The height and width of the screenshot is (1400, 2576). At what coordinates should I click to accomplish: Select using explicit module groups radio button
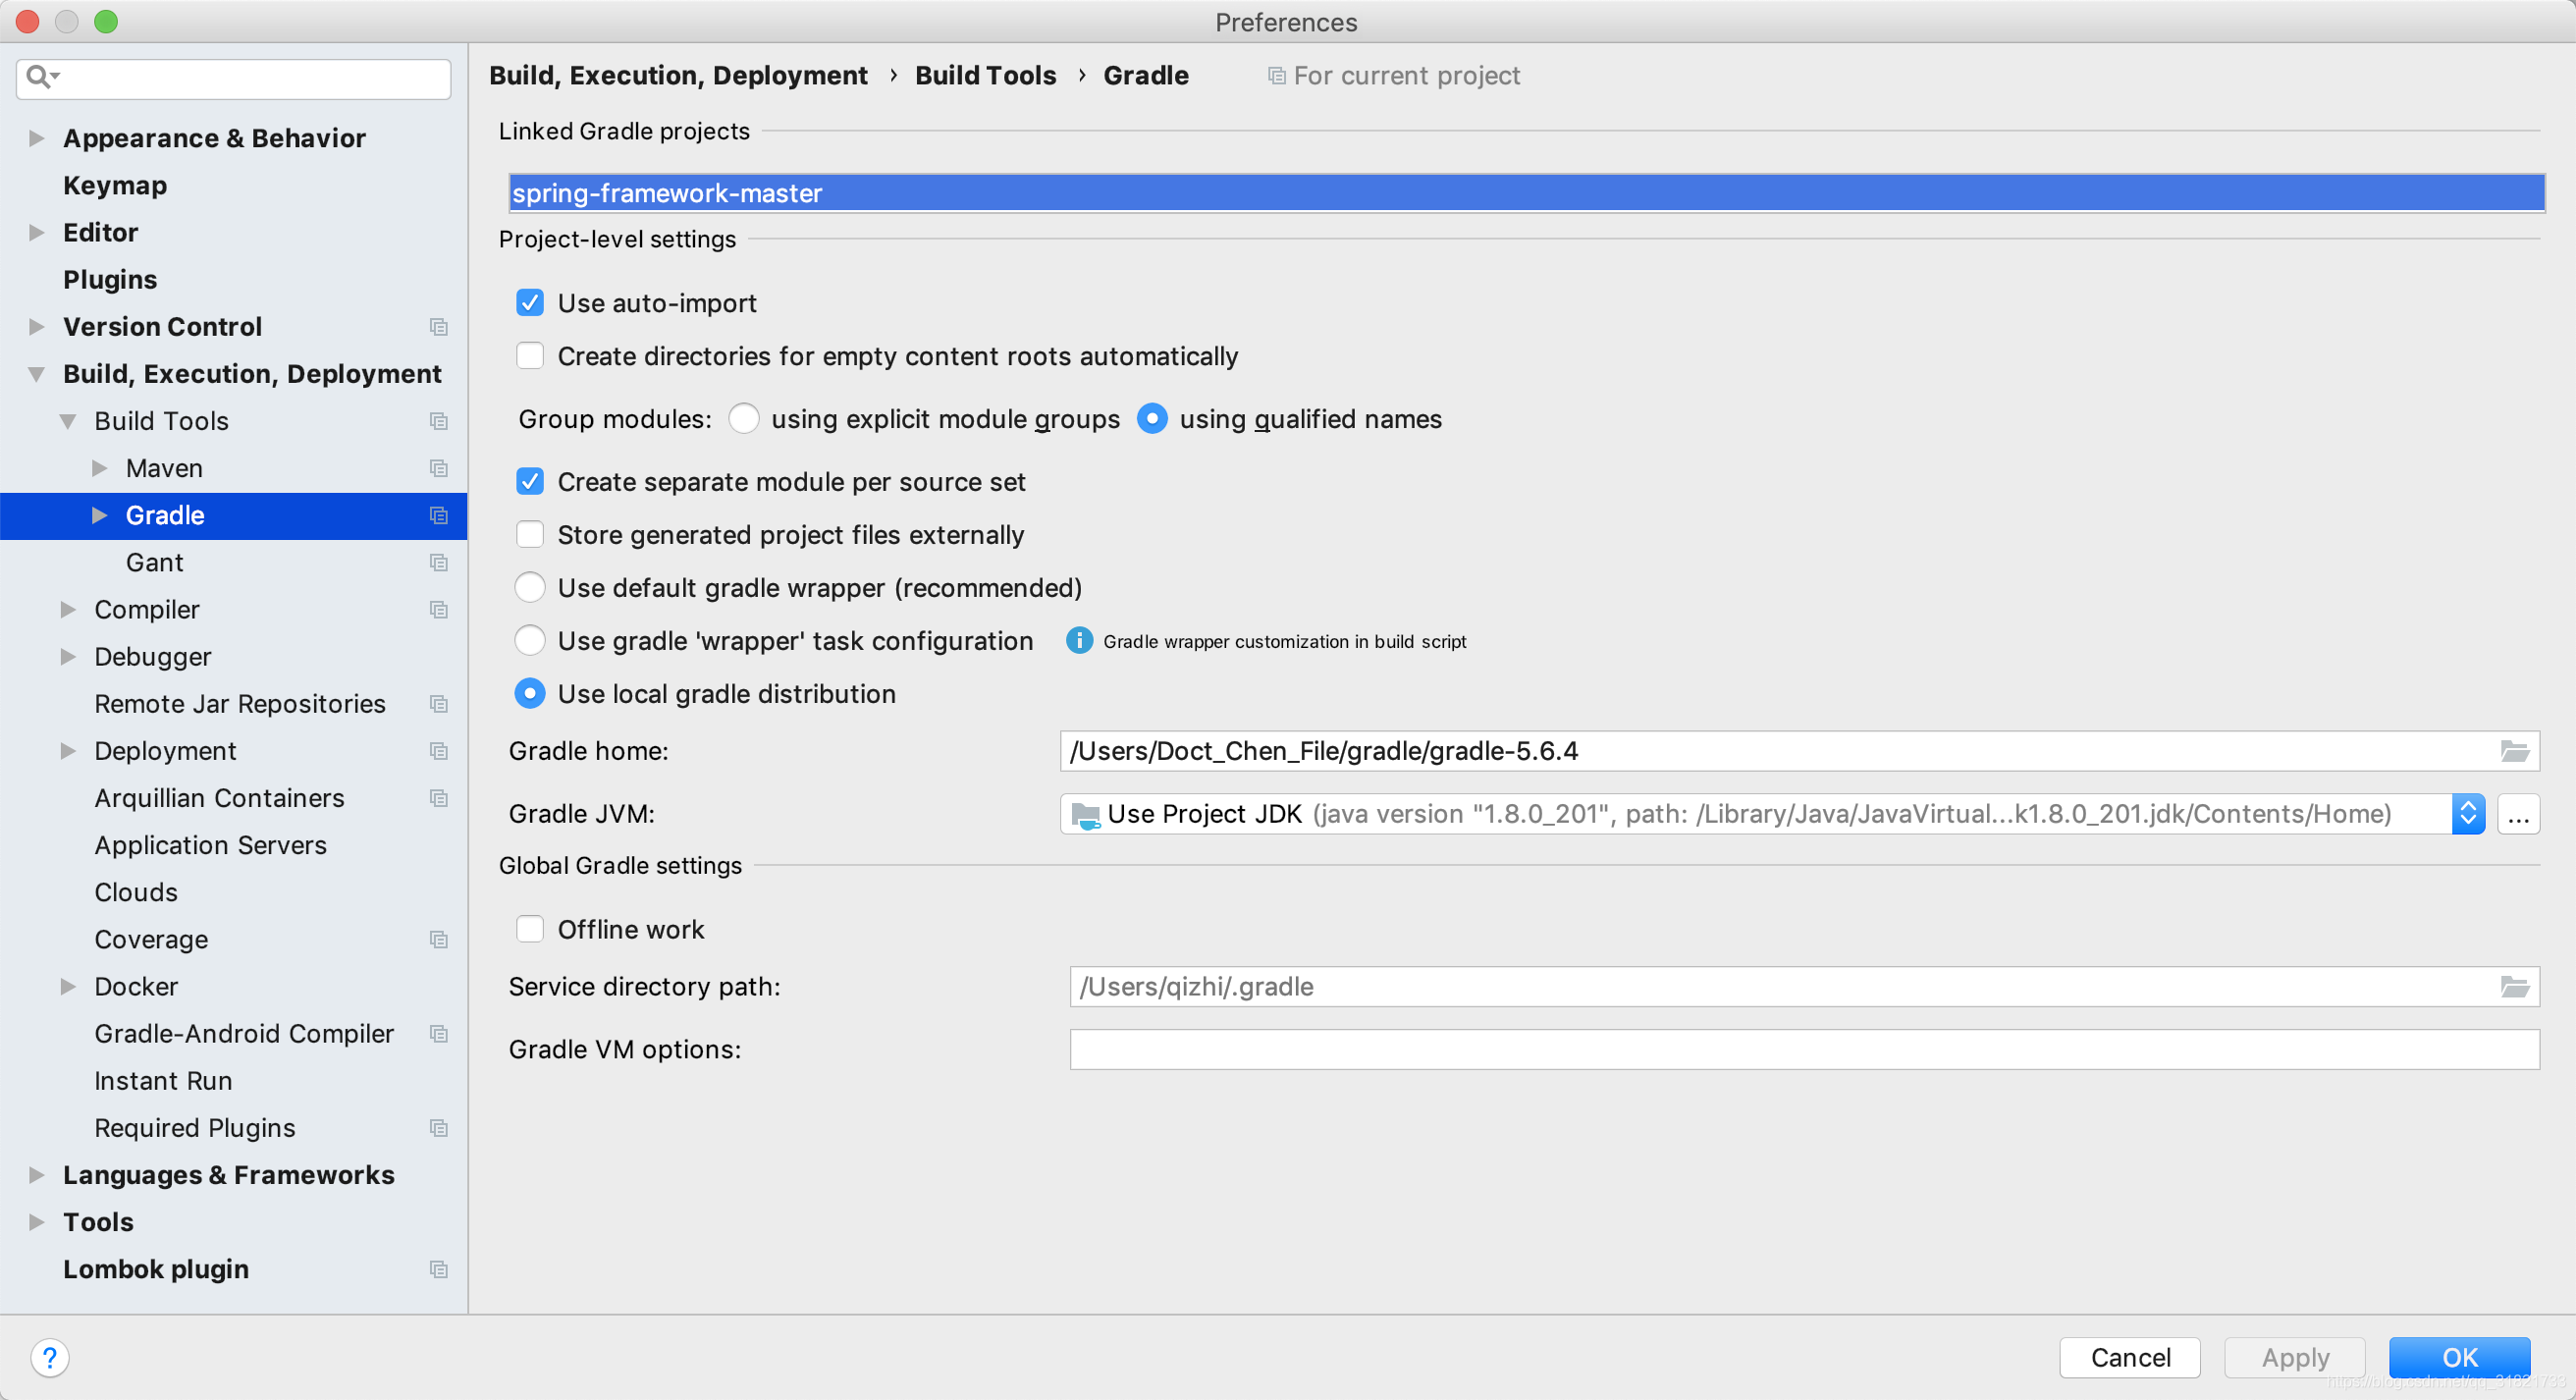click(x=744, y=419)
